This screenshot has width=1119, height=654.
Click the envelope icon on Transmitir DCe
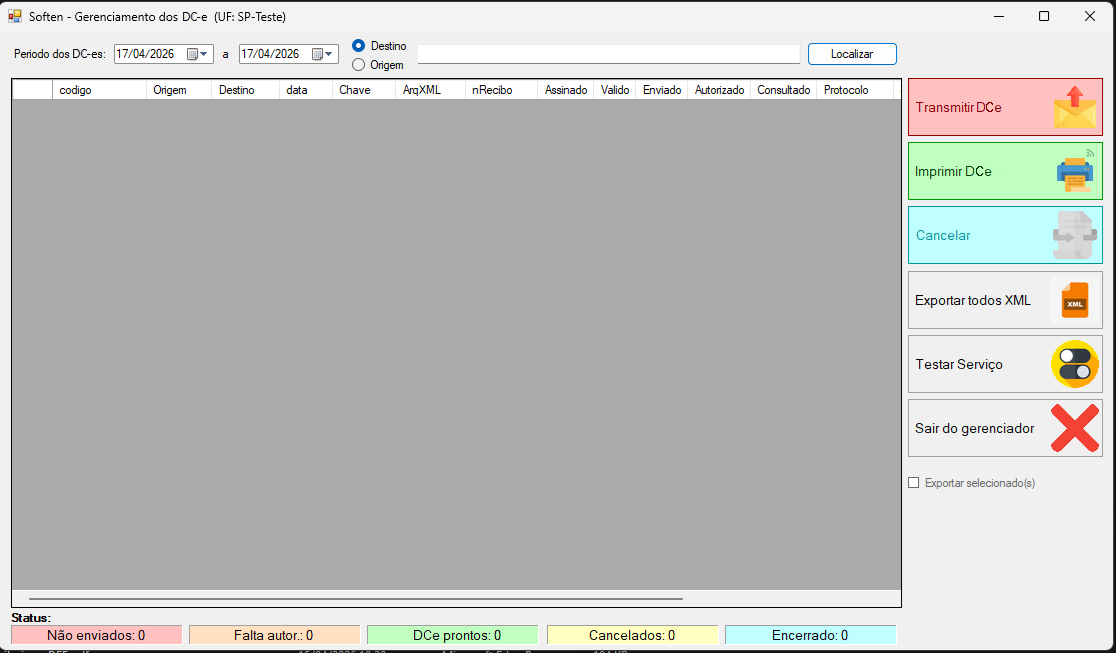tap(1074, 107)
